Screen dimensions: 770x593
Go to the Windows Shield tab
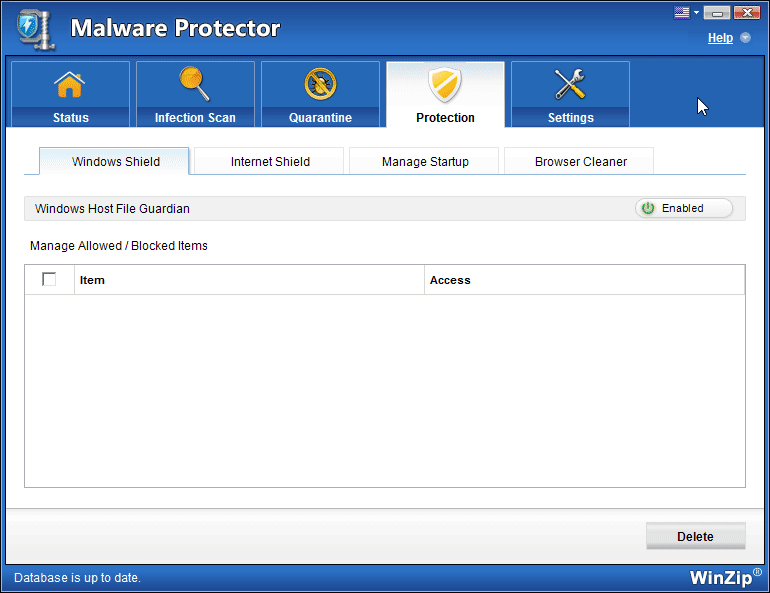tap(115, 161)
